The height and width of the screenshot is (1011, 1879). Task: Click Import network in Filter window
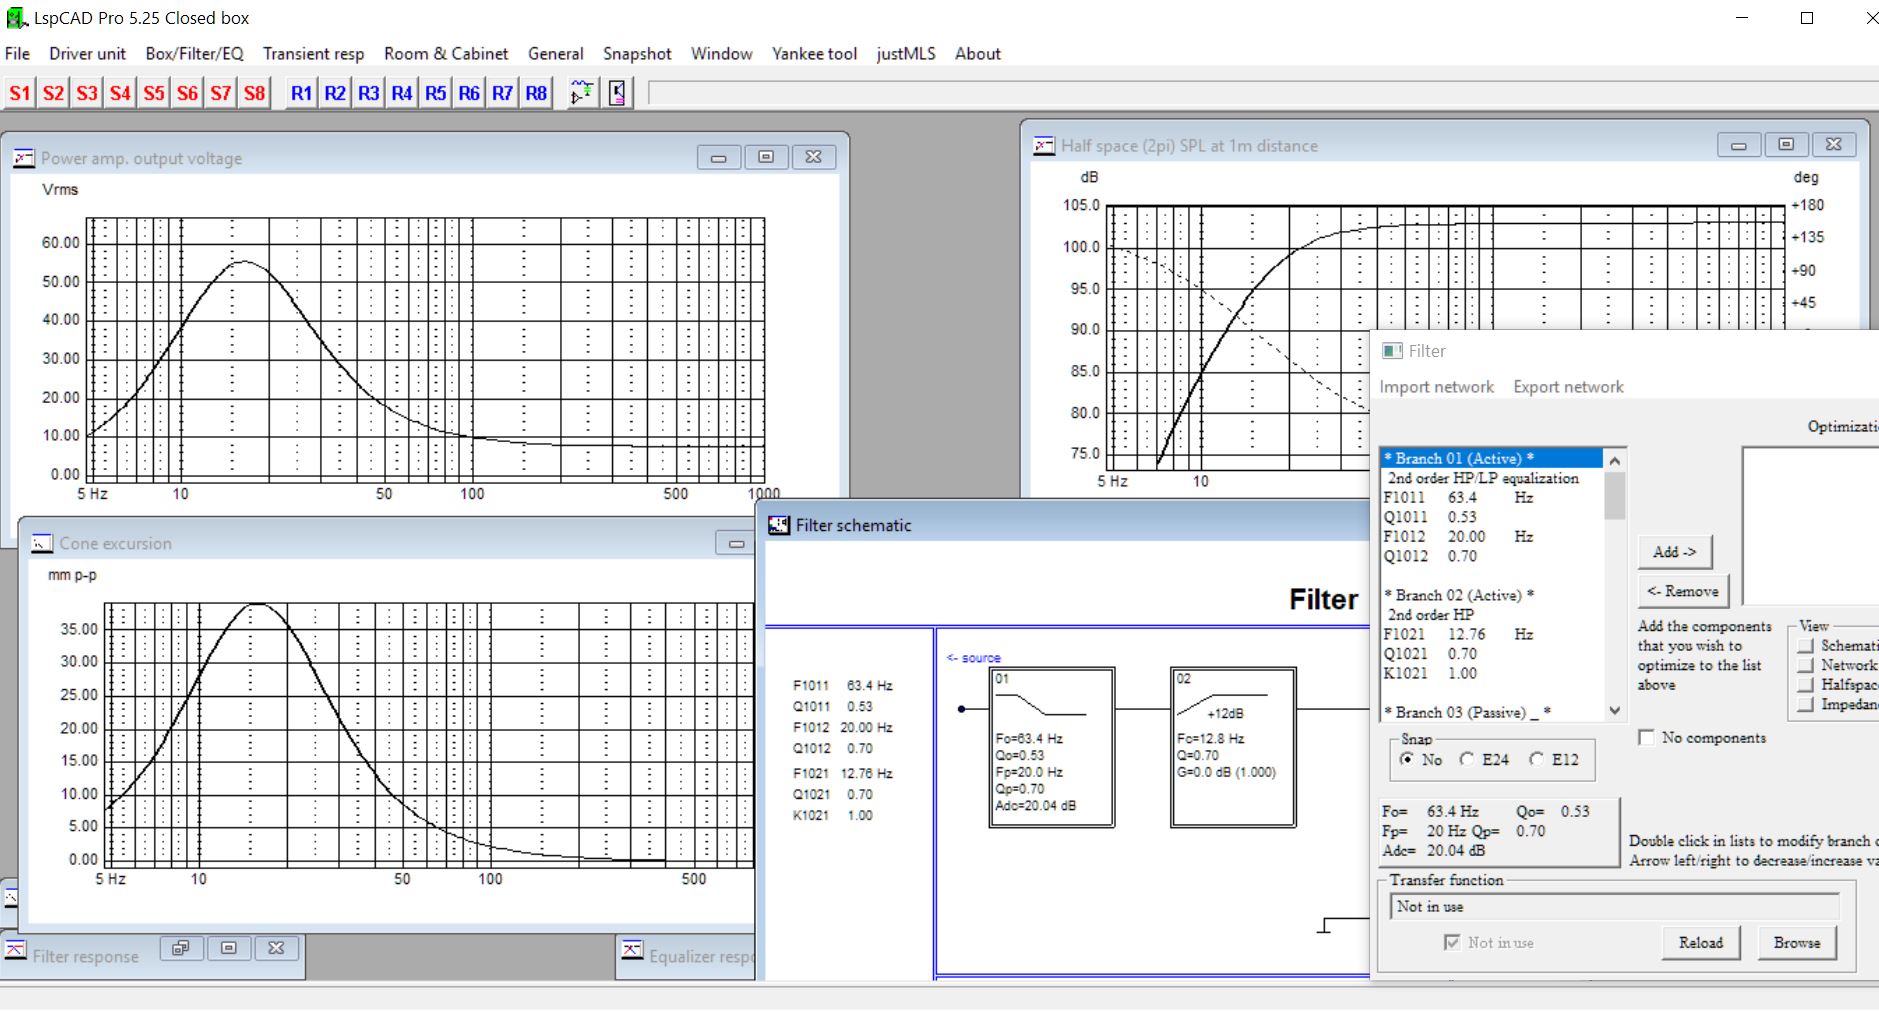1437,387
